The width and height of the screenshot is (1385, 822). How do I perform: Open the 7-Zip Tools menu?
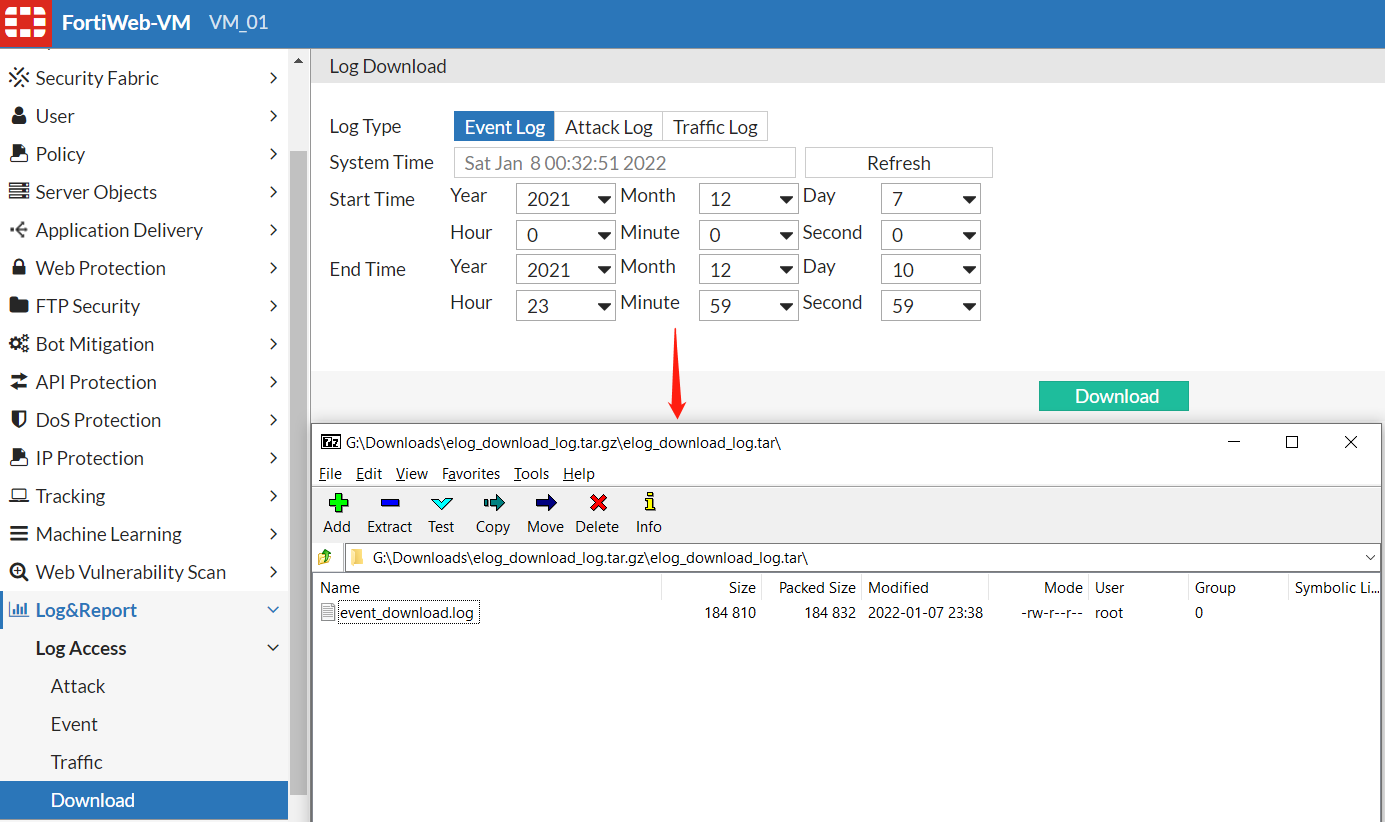tap(532, 474)
